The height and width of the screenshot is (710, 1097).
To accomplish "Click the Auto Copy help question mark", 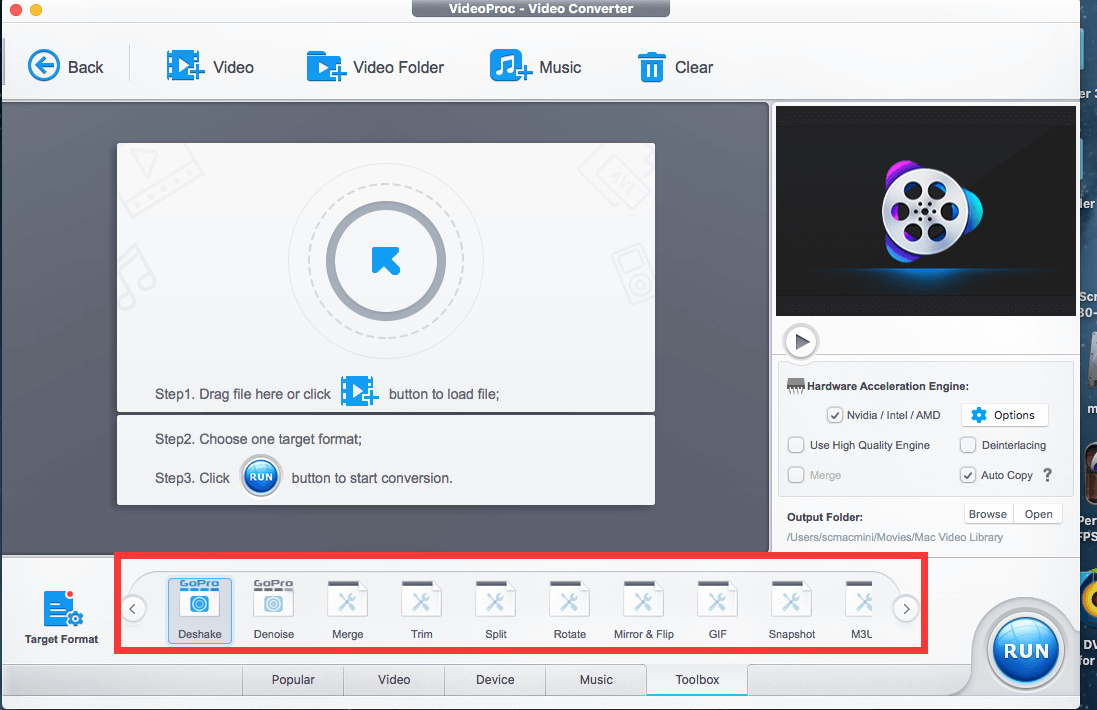I will click(1047, 474).
